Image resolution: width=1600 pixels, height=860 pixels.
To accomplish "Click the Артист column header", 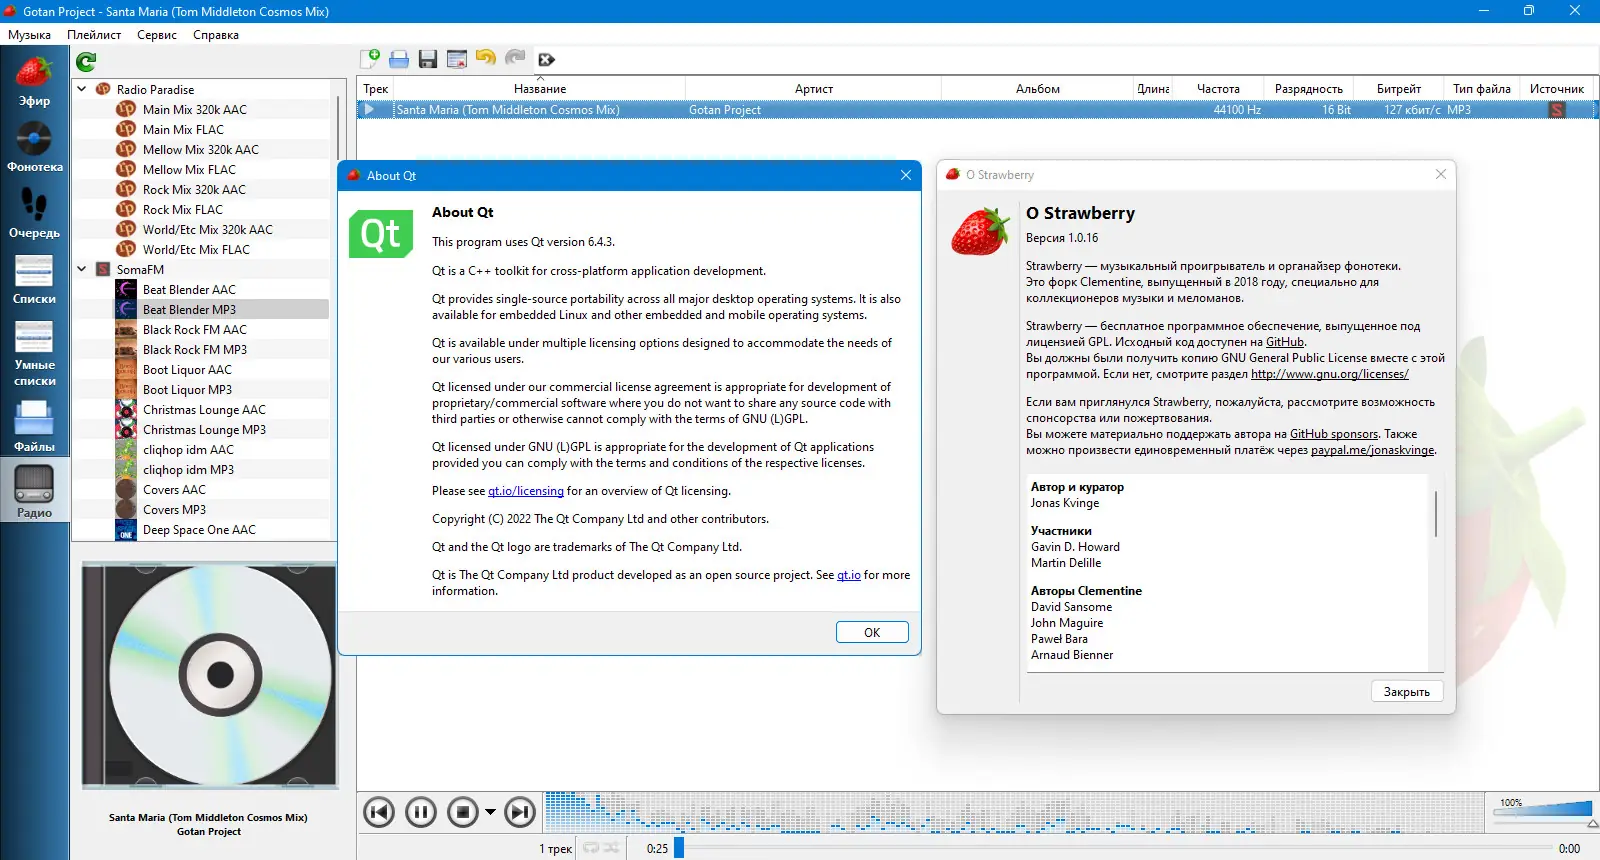I will tap(814, 89).
